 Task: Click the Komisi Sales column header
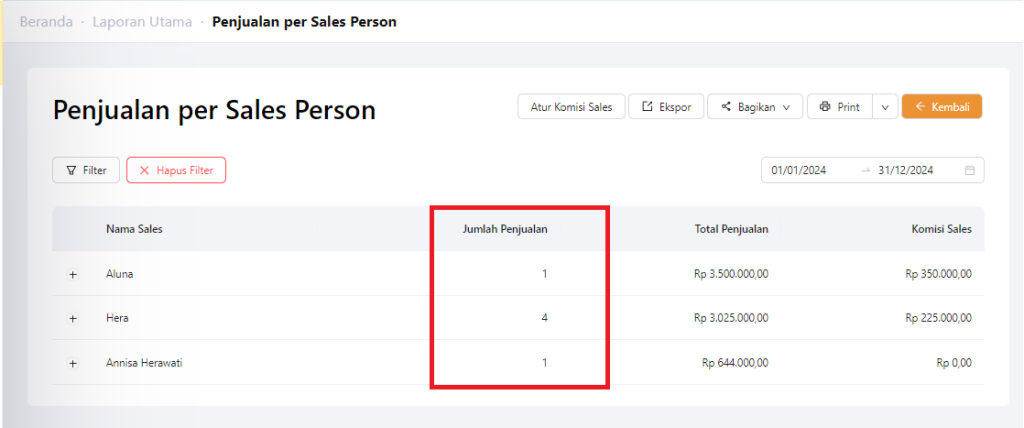[942, 229]
